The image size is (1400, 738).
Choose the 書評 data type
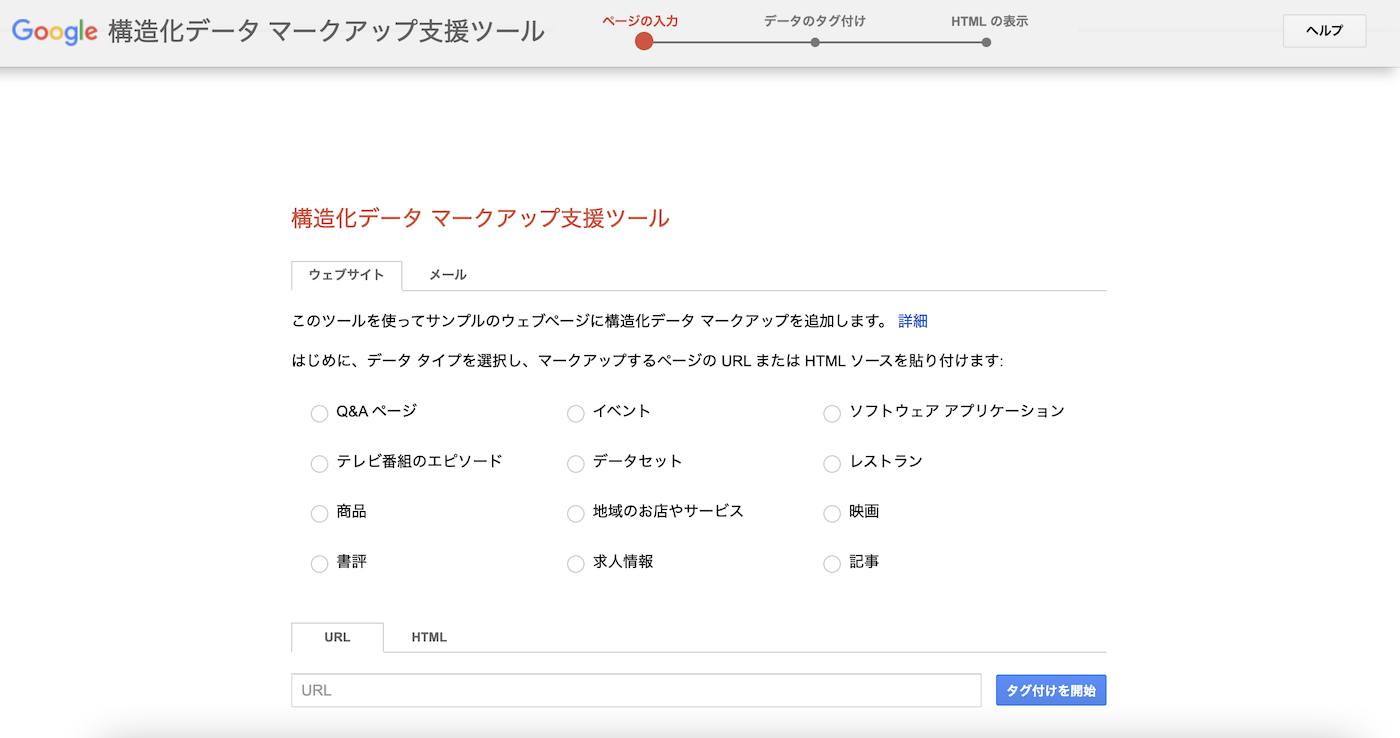click(x=319, y=563)
